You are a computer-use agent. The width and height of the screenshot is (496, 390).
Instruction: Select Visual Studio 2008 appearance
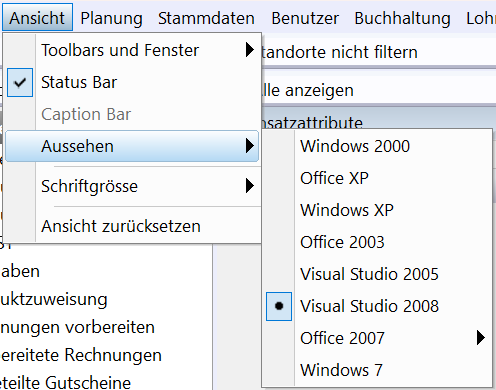click(x=377, y=306)
